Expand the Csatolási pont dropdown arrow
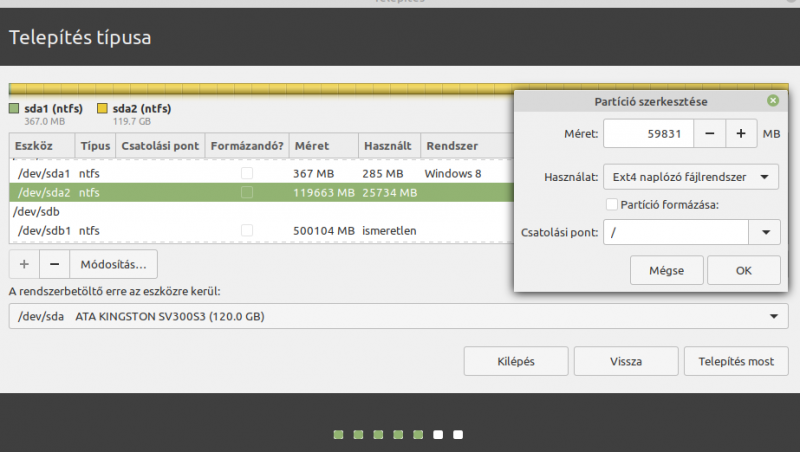The height and width of the screenshot is (452, 800). [764, 232]
